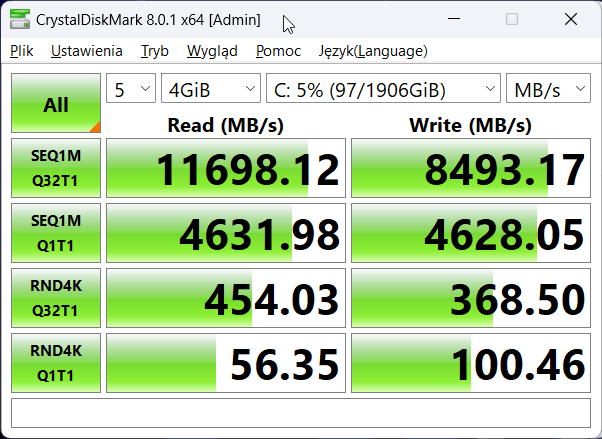Open the Wygląd menu
Viewport: 602px width, 439px height.
click(212, 51)
